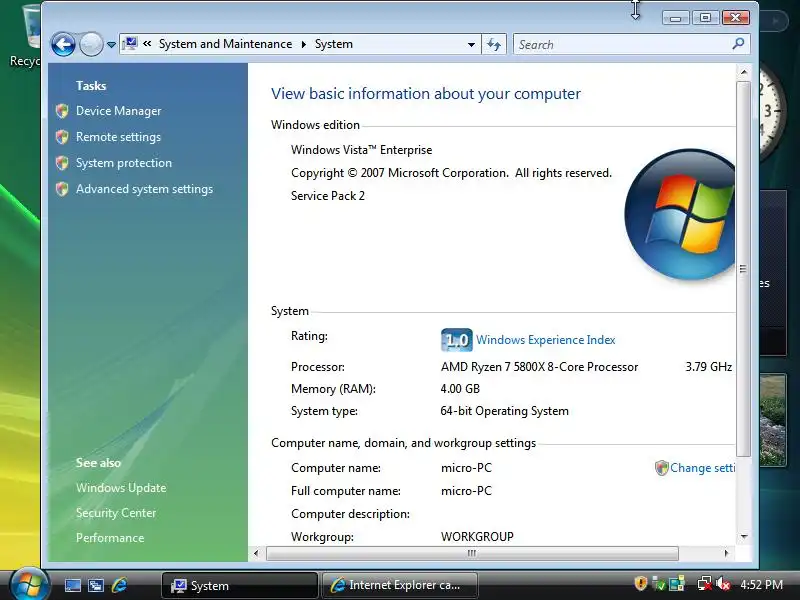Click the security shield tray icon
Image resolution: width=800 pixels, height=600 pixels.
coord(640,584)
